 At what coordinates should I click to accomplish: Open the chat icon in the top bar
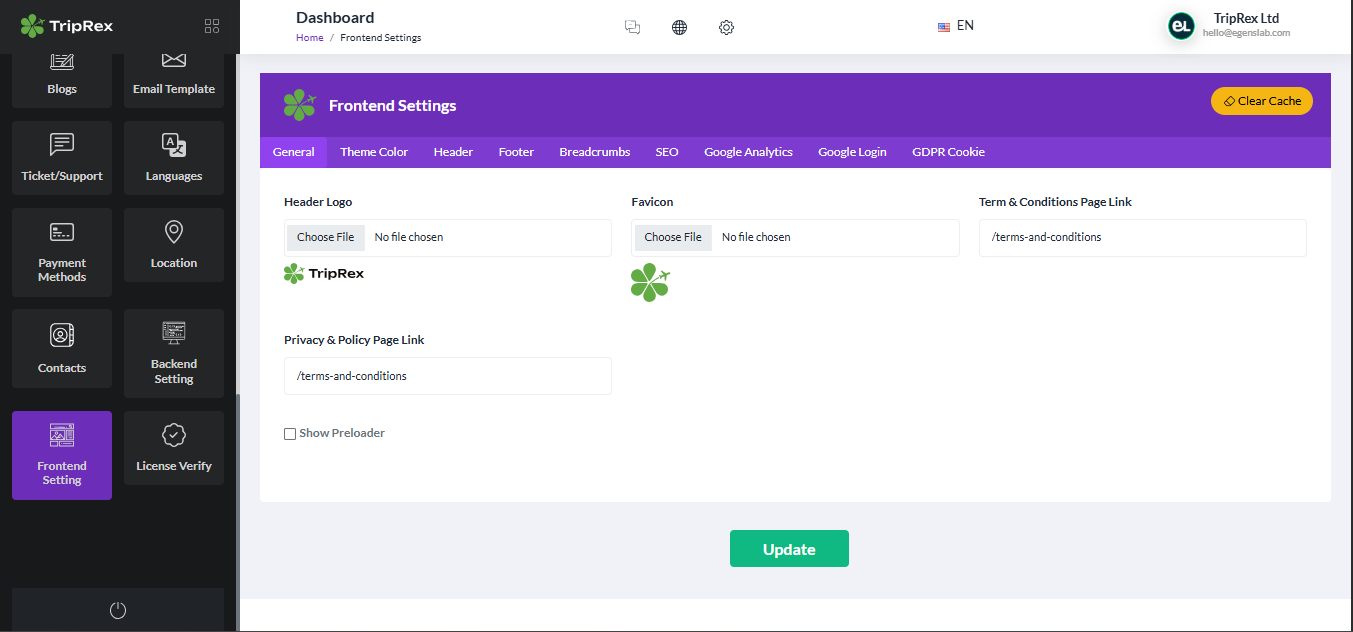(632, 27)
